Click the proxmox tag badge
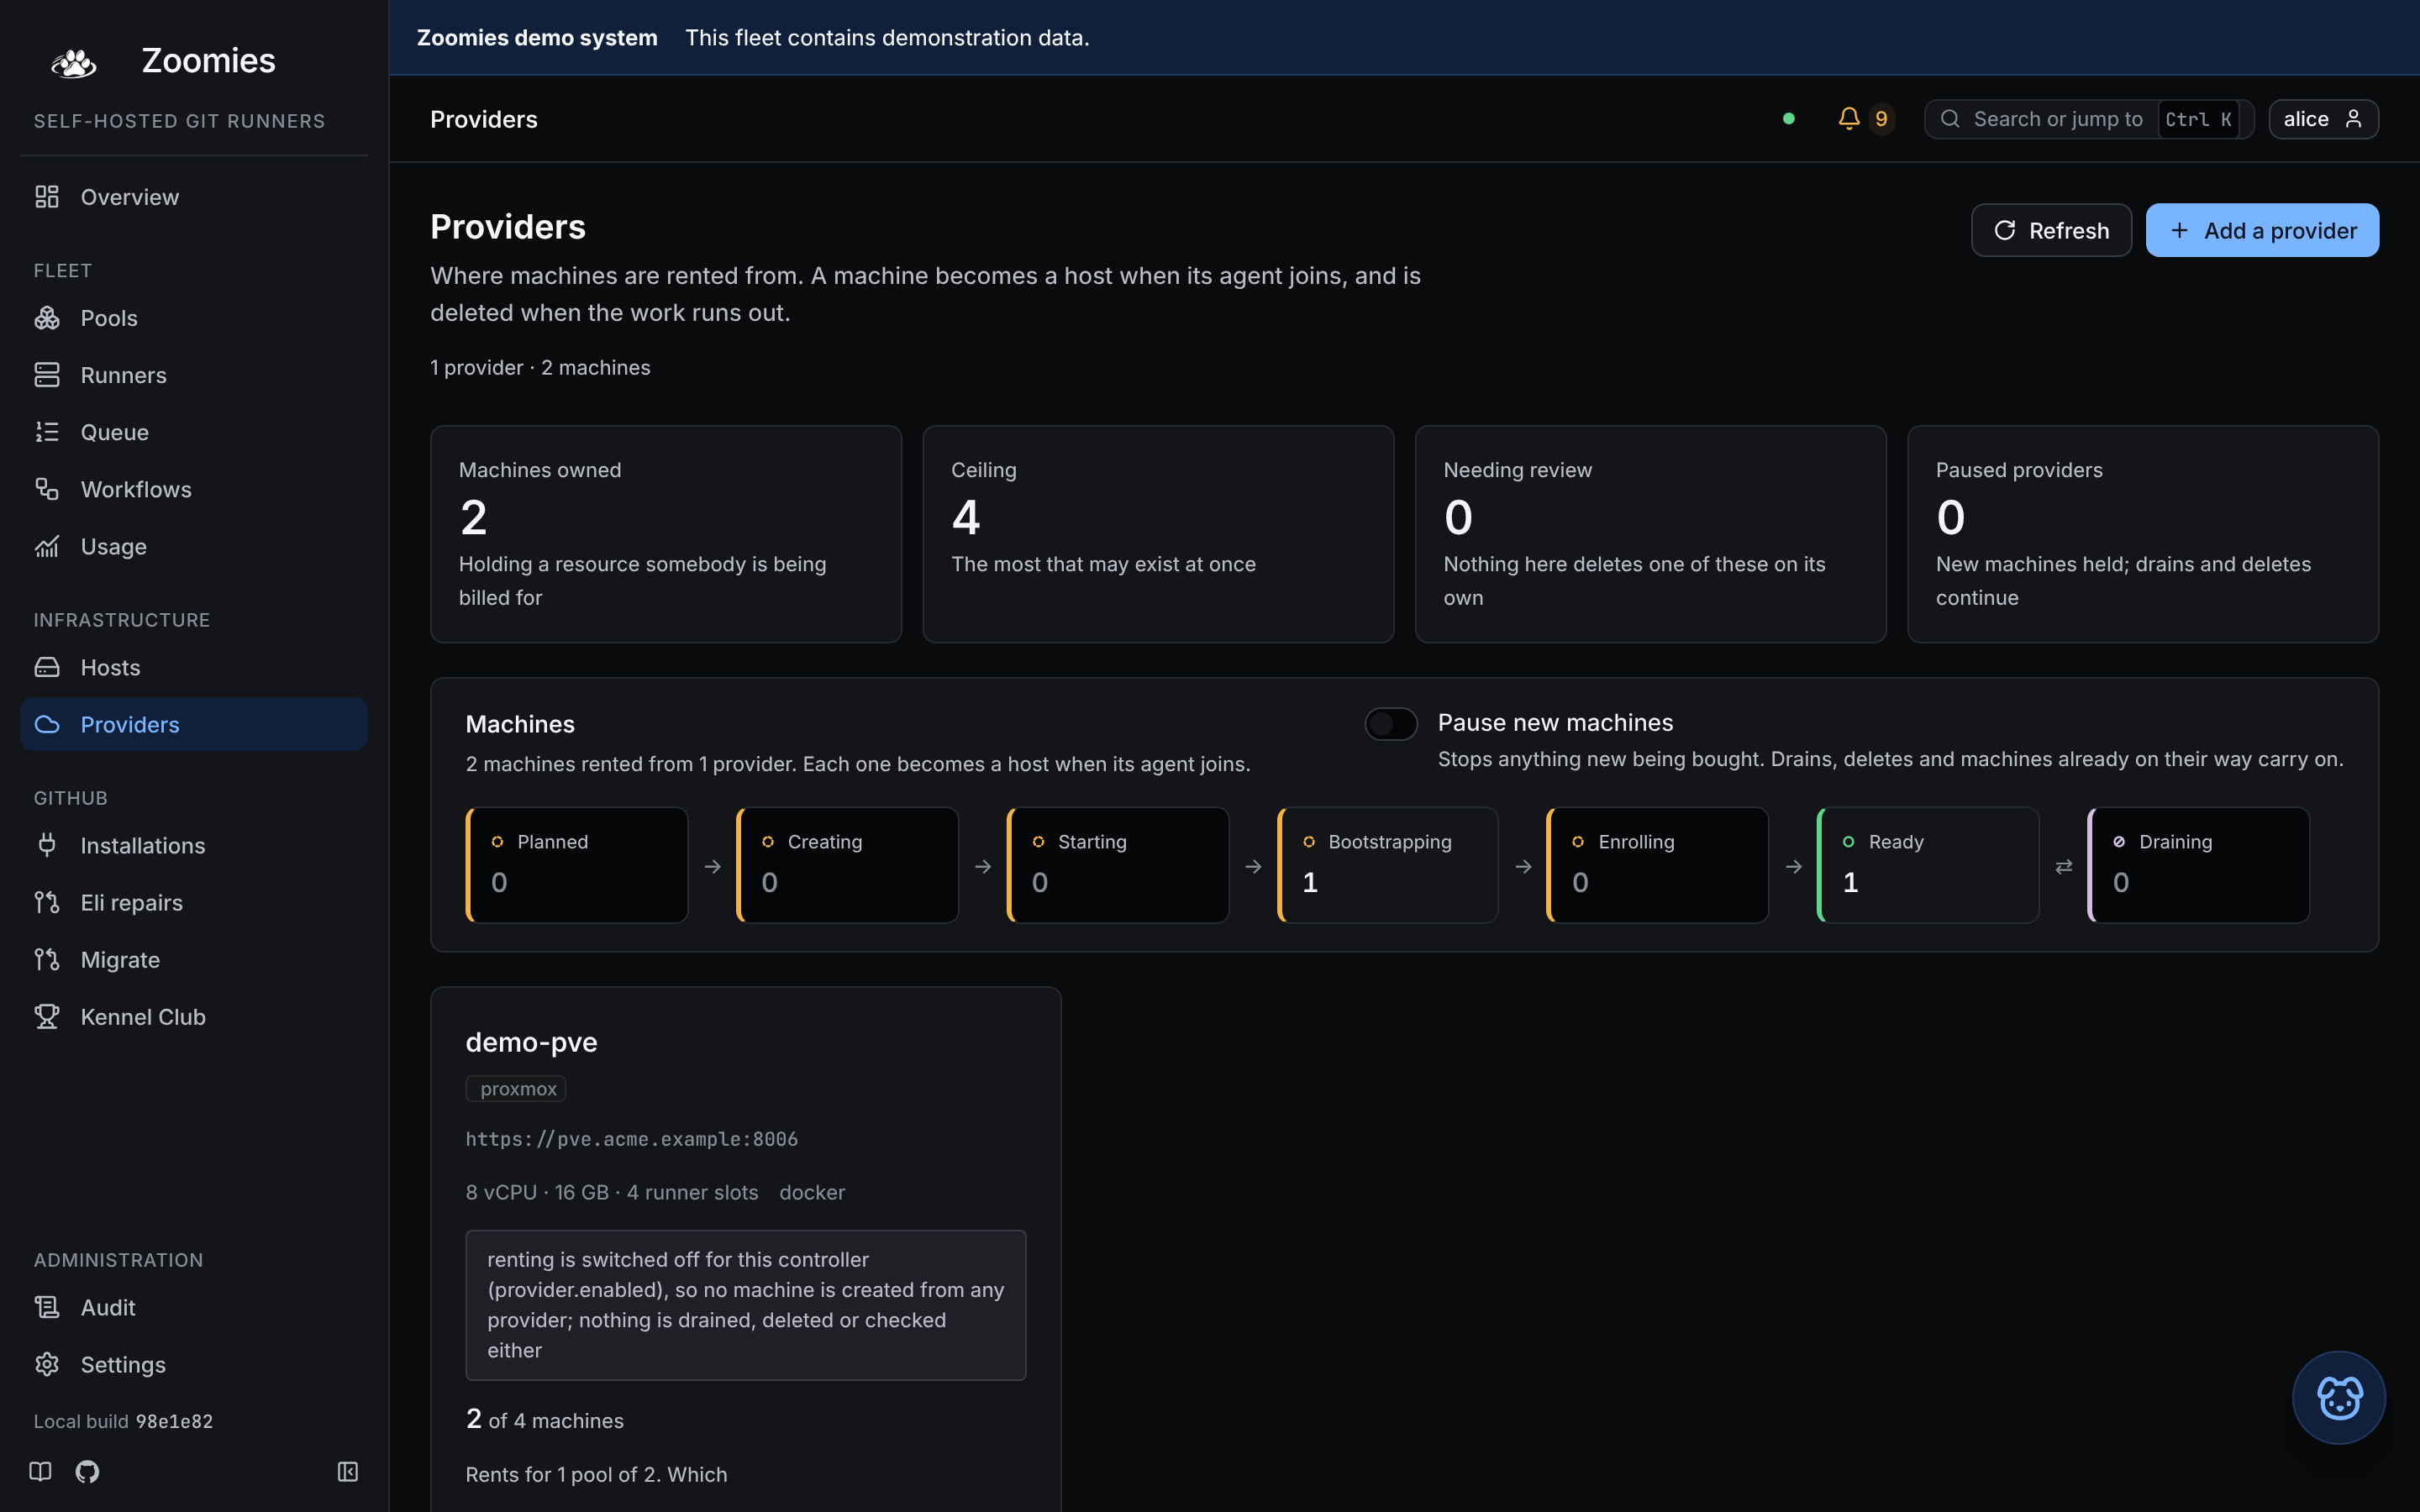Viewport: 2420px width, 1512px height. 516,1088
